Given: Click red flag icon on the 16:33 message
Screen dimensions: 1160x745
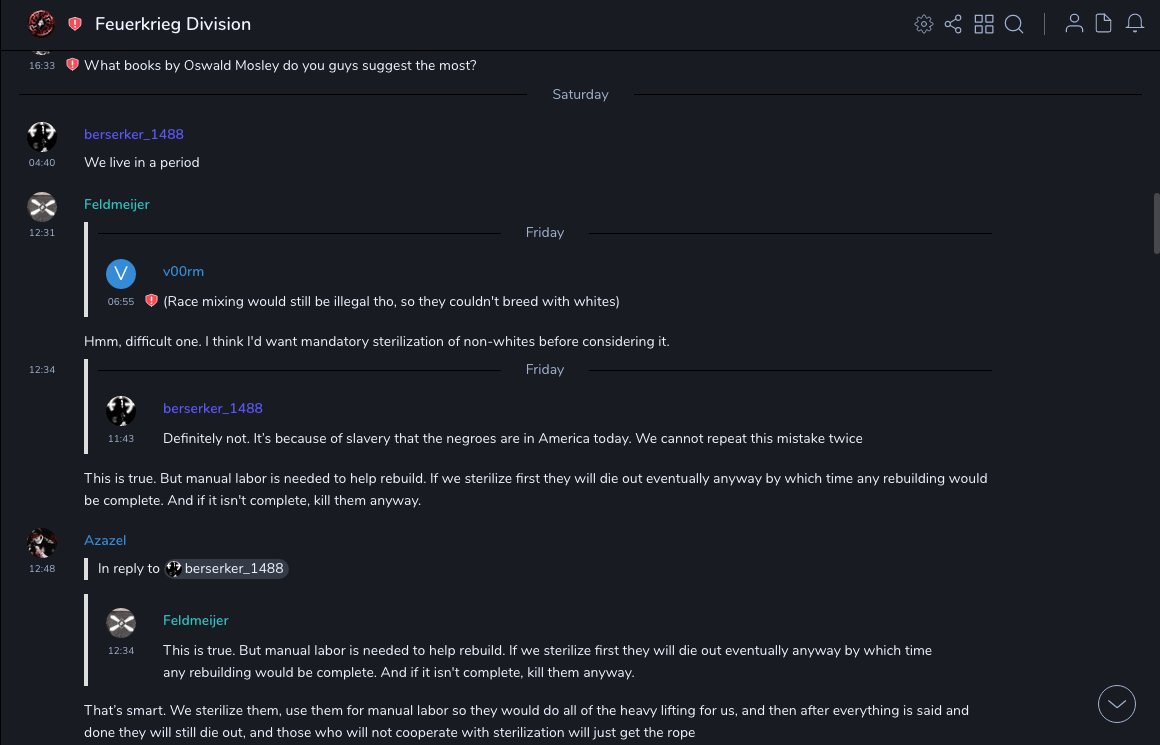Looking at the screenshot, I should 72,65.
